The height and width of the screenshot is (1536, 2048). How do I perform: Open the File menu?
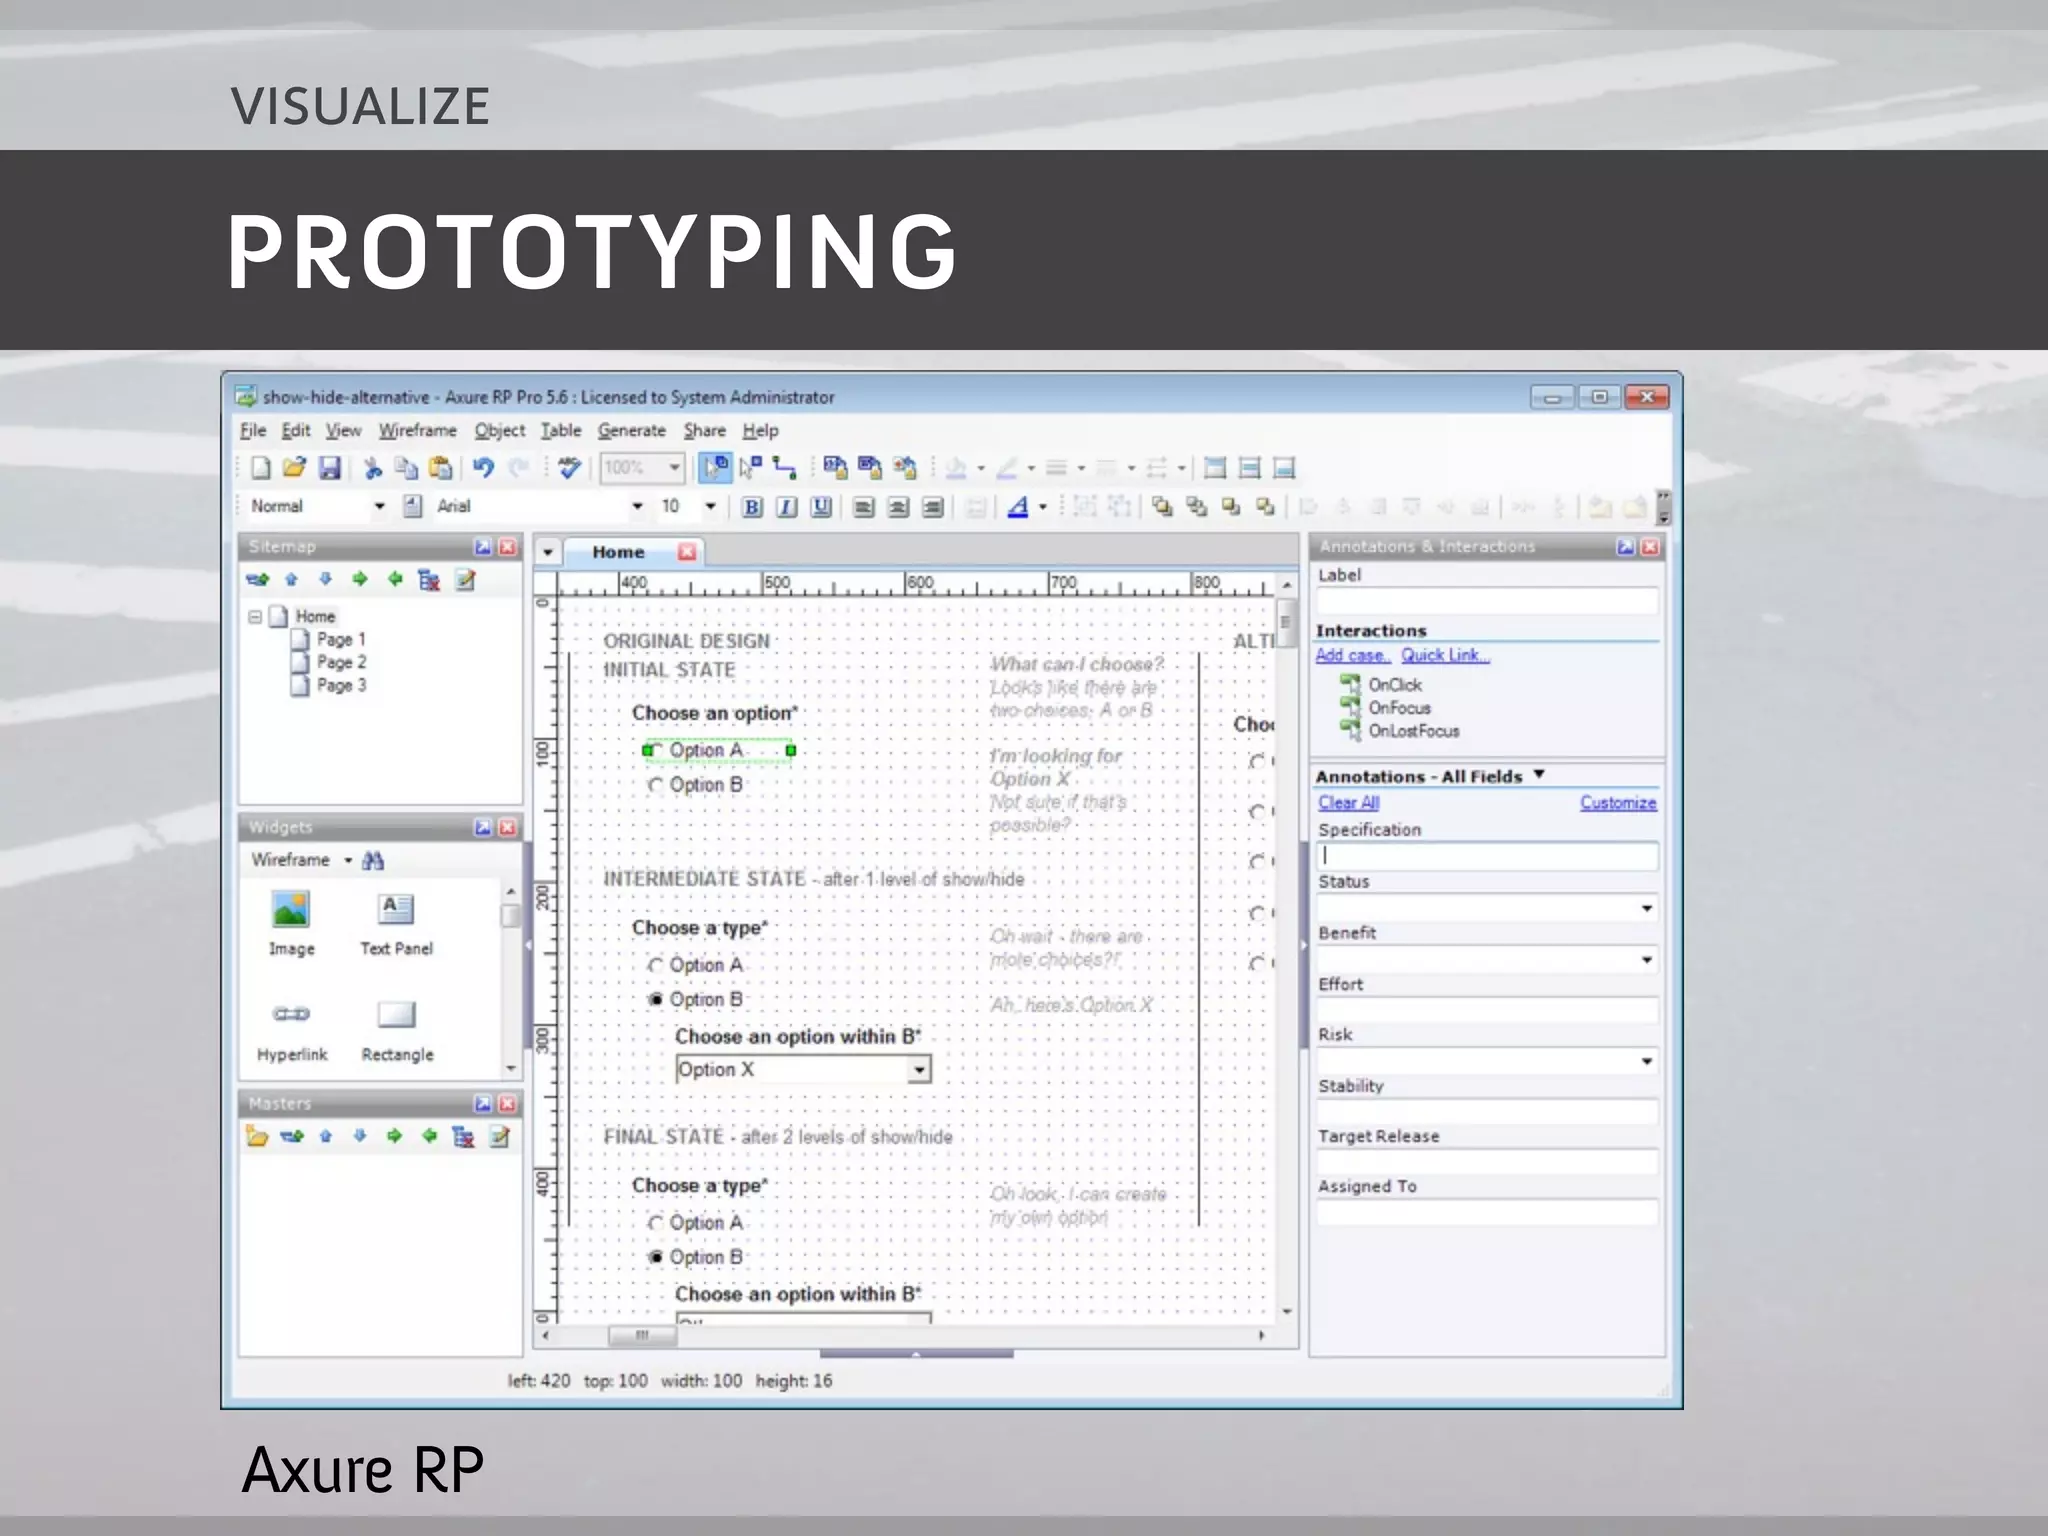pyautogui.click(x=253, y=431)
